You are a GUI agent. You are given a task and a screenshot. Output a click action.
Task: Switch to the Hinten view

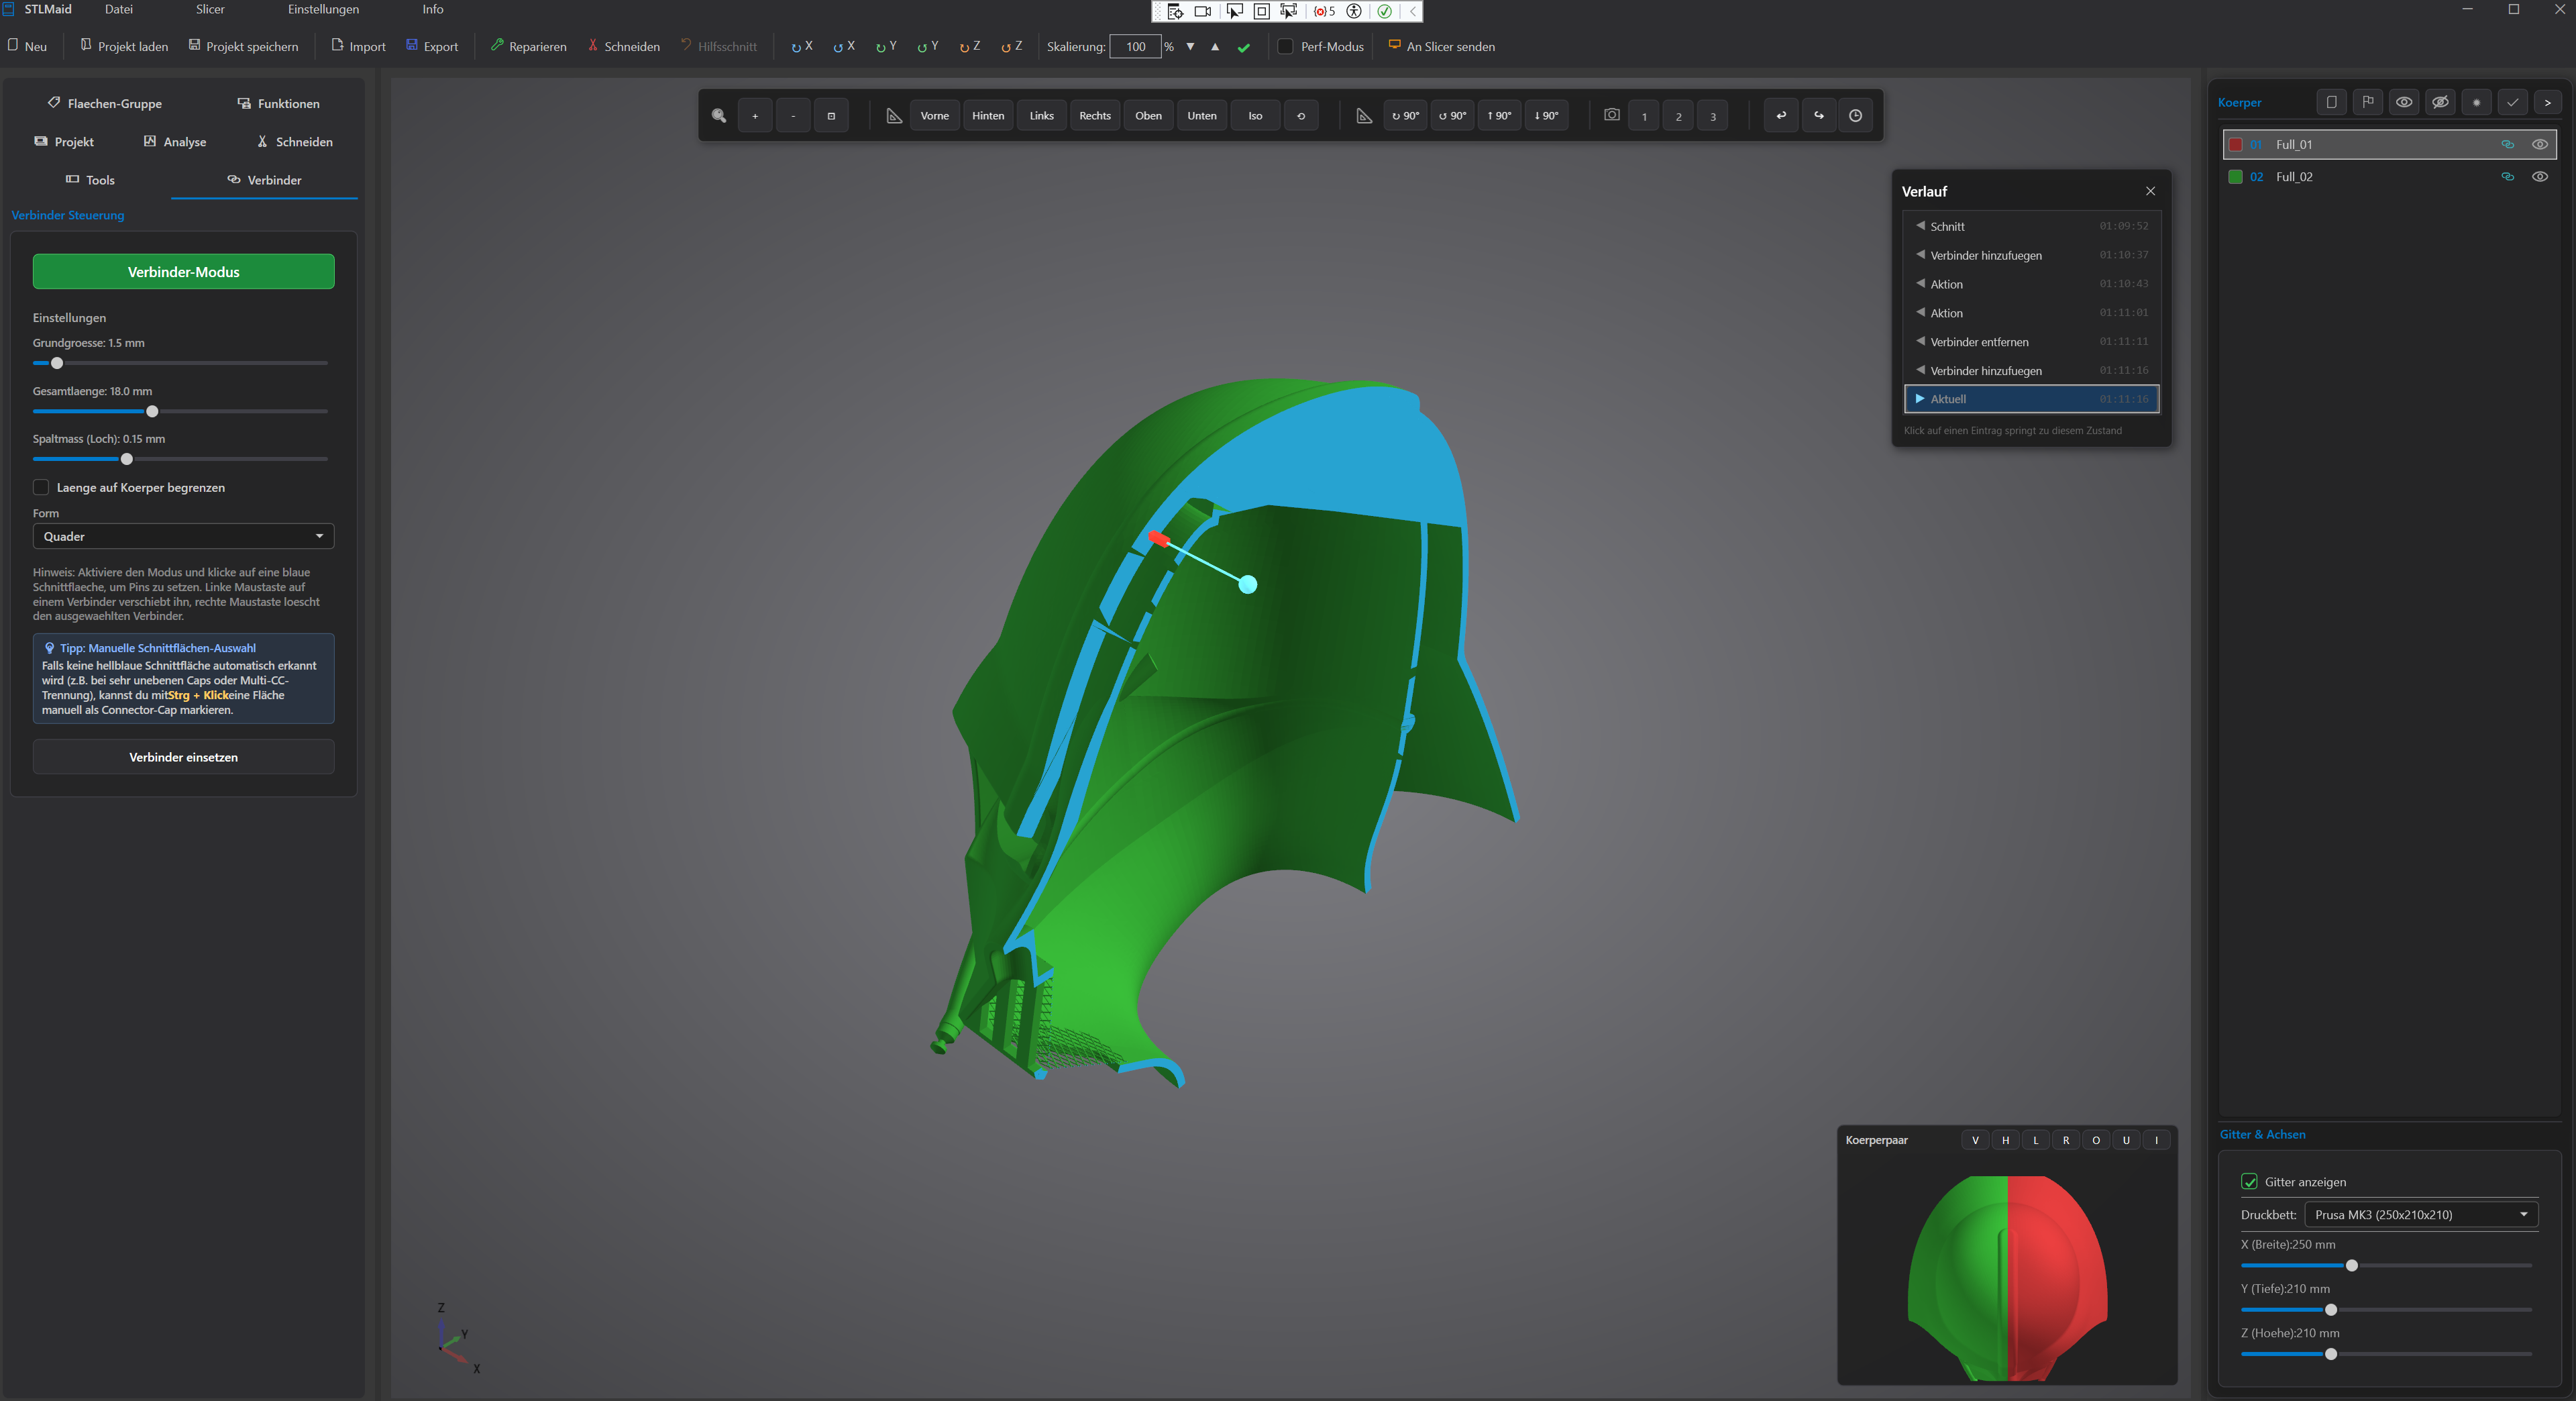(x=988, y=116)
